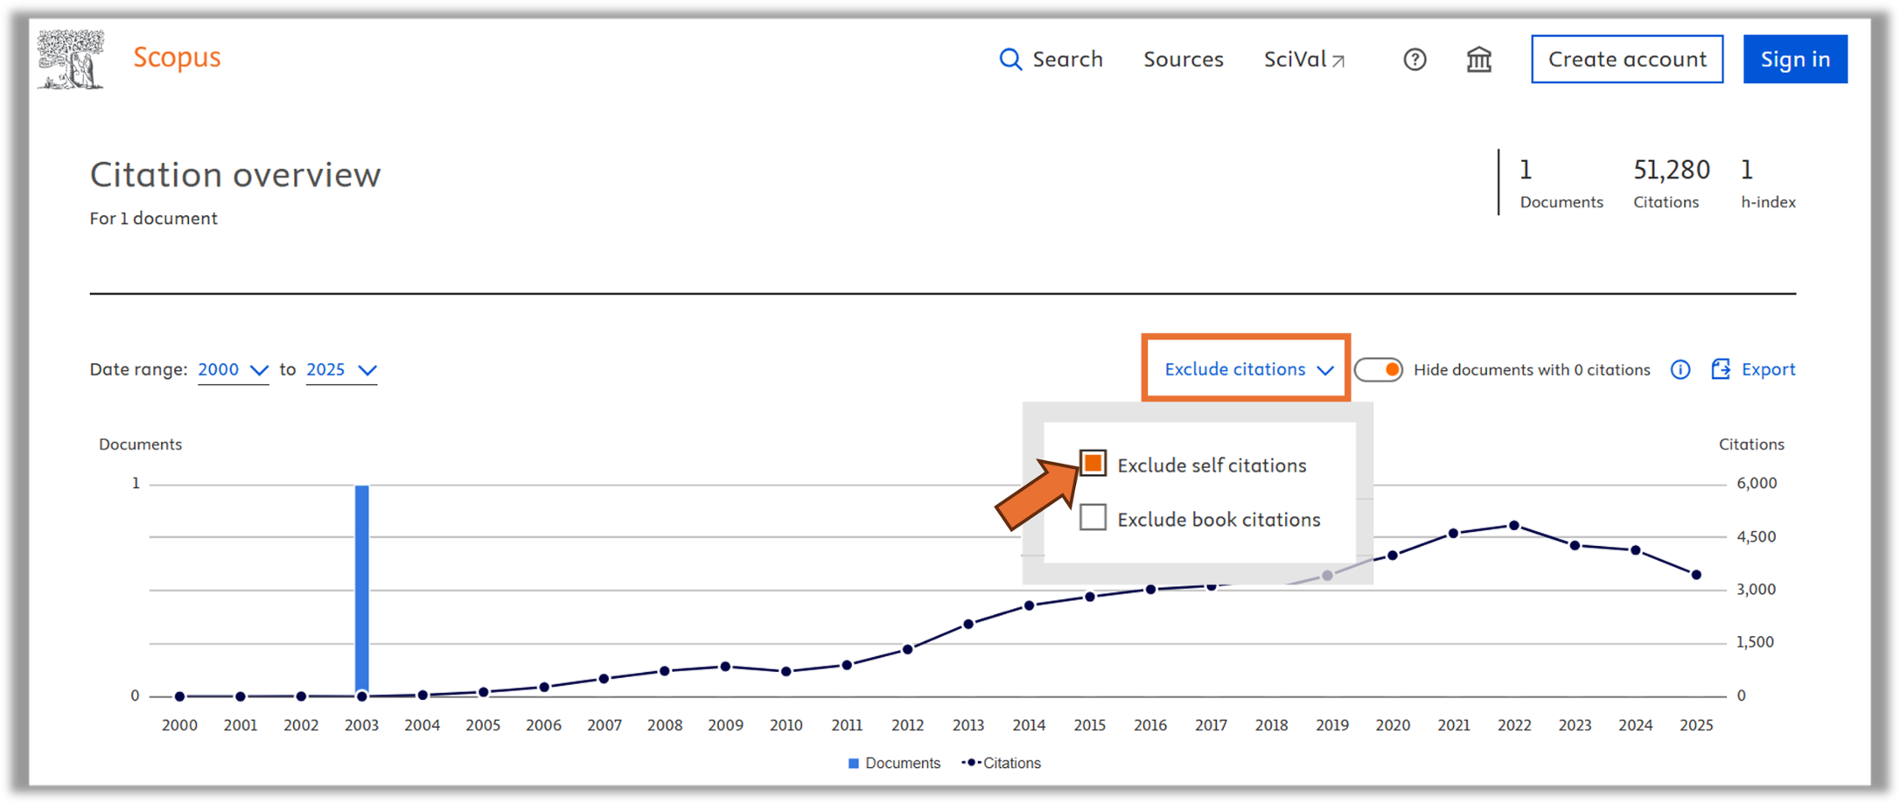Click the blue 2003 document bar
This screenshot has width=1900, height=804.
(362, 590)
